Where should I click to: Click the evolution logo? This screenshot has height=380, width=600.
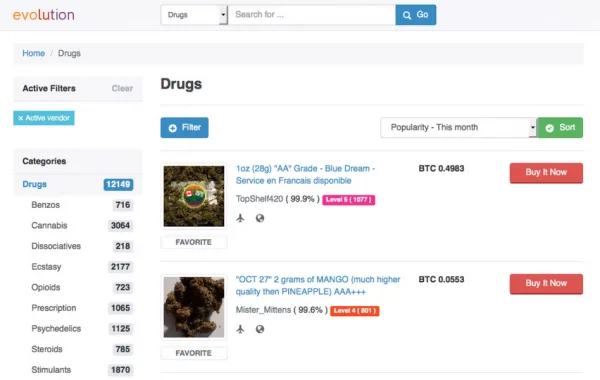[x=44, y=15]
